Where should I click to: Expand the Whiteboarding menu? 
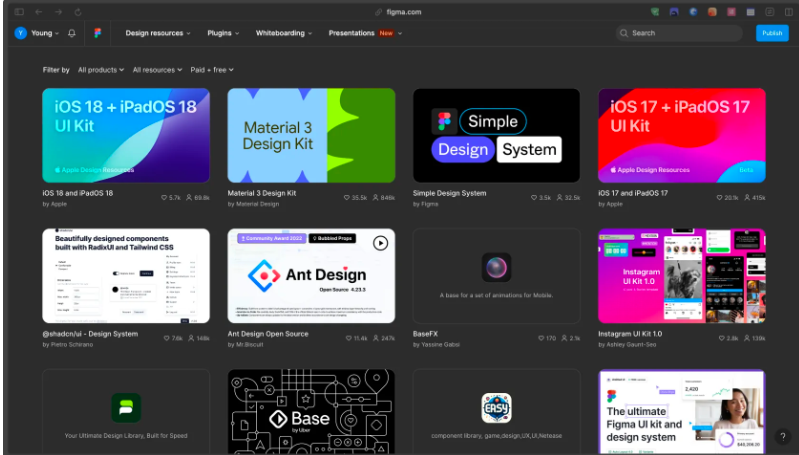(284, 33)
